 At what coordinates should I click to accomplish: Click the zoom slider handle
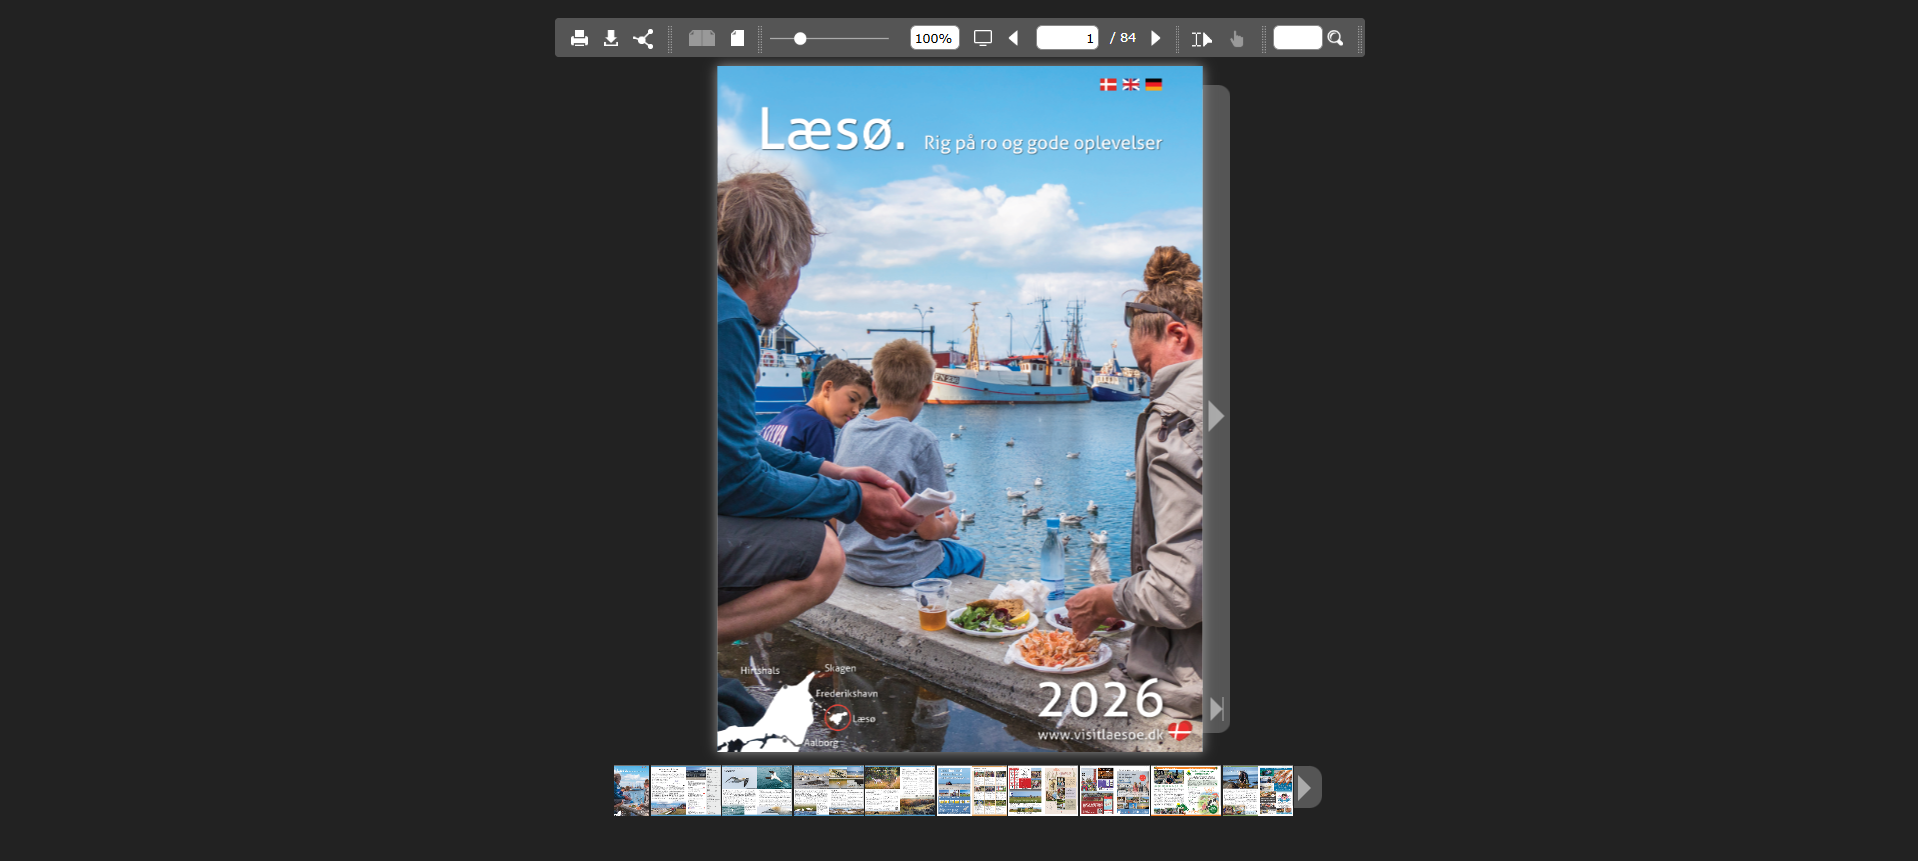800,39
